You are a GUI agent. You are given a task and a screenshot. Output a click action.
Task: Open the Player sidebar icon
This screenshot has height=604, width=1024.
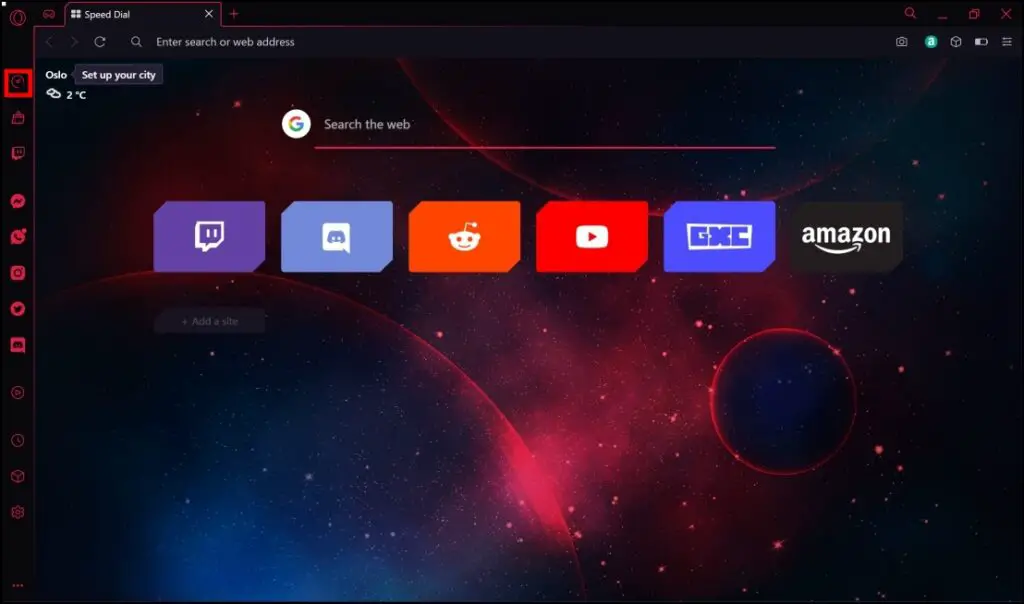click(18, 392)
